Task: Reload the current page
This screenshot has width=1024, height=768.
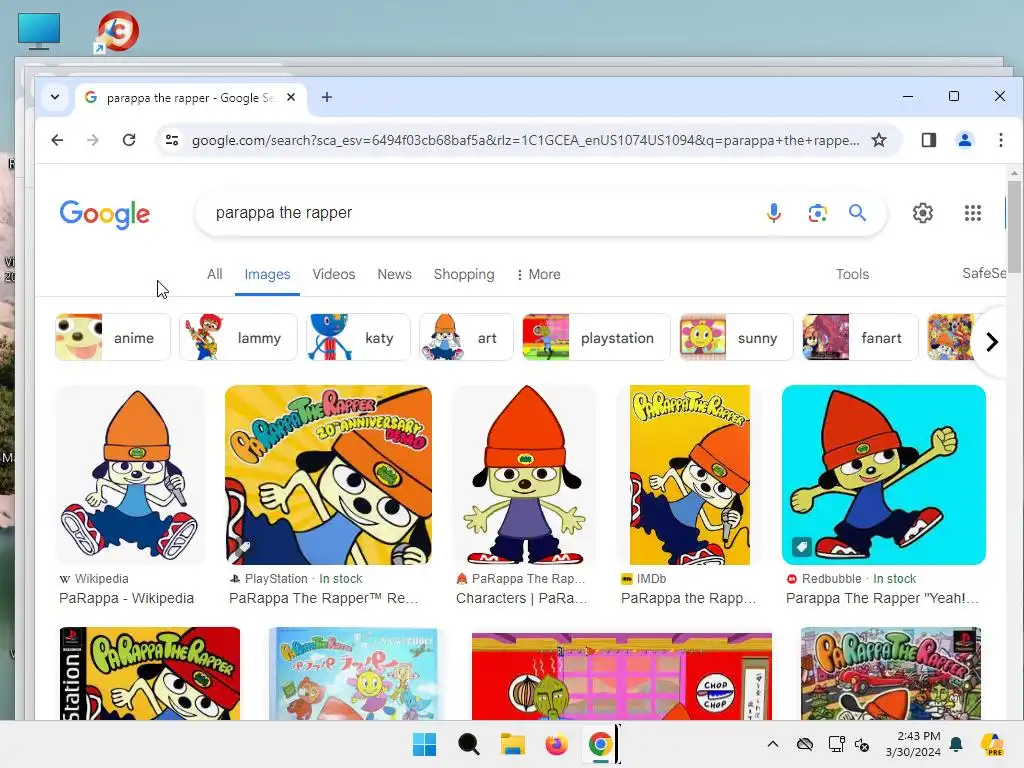Action: coord(129,140)
